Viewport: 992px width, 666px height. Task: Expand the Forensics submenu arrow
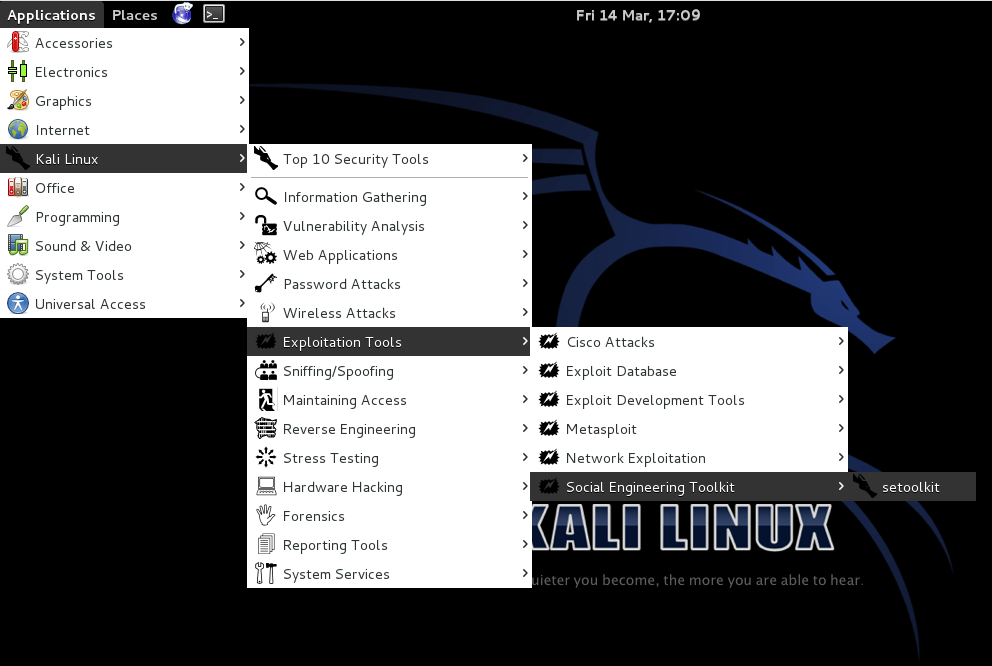(525, 515)
